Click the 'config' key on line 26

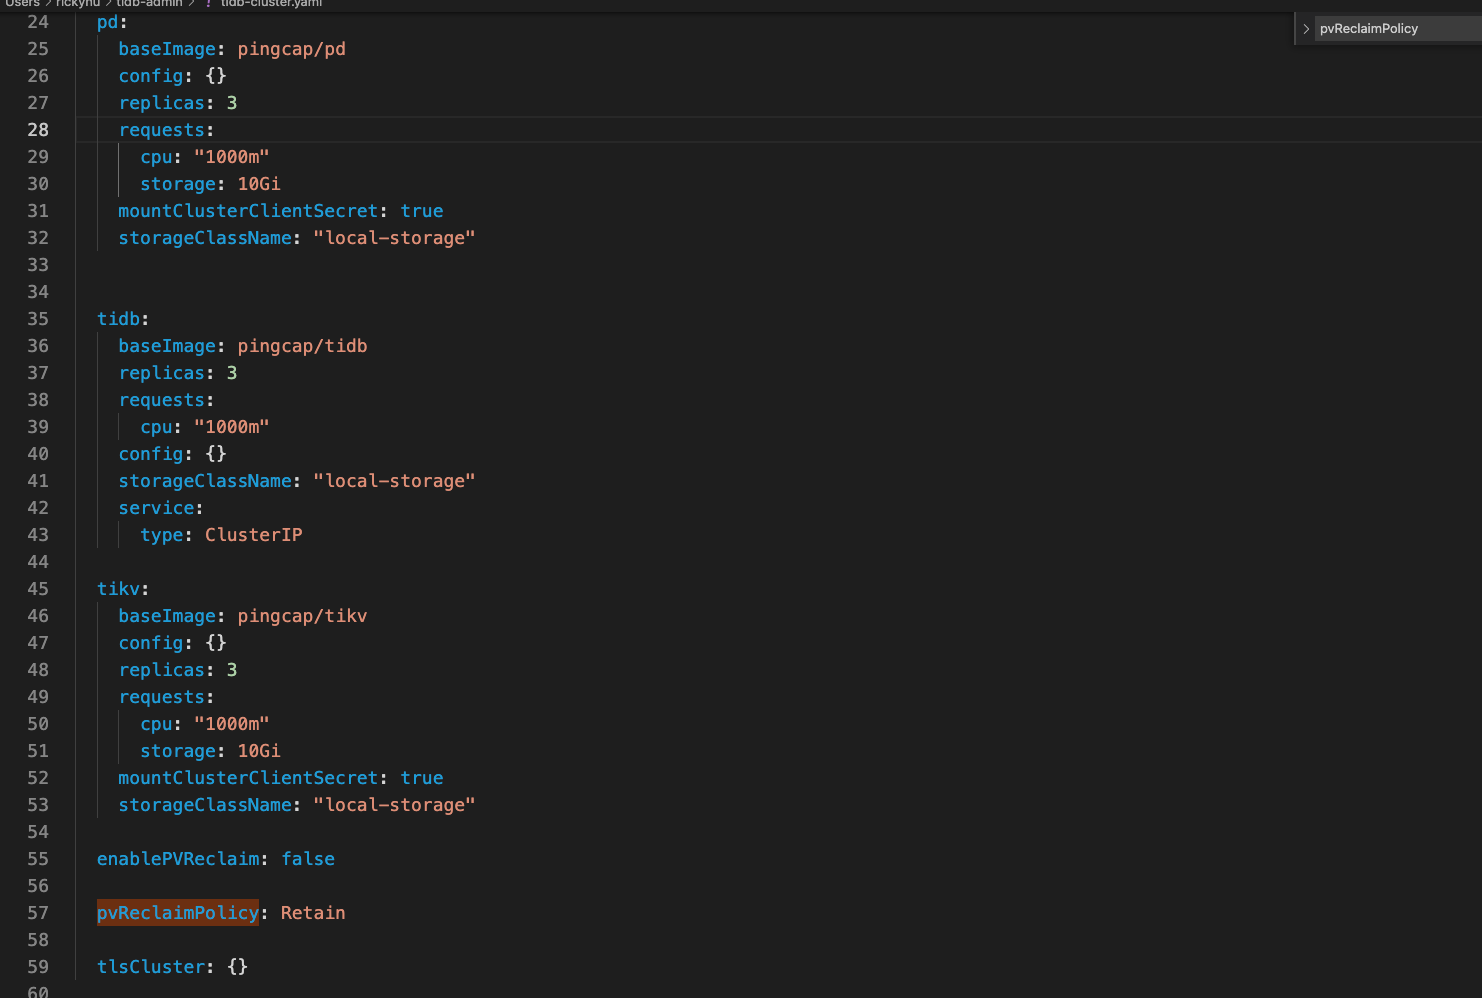151,76
